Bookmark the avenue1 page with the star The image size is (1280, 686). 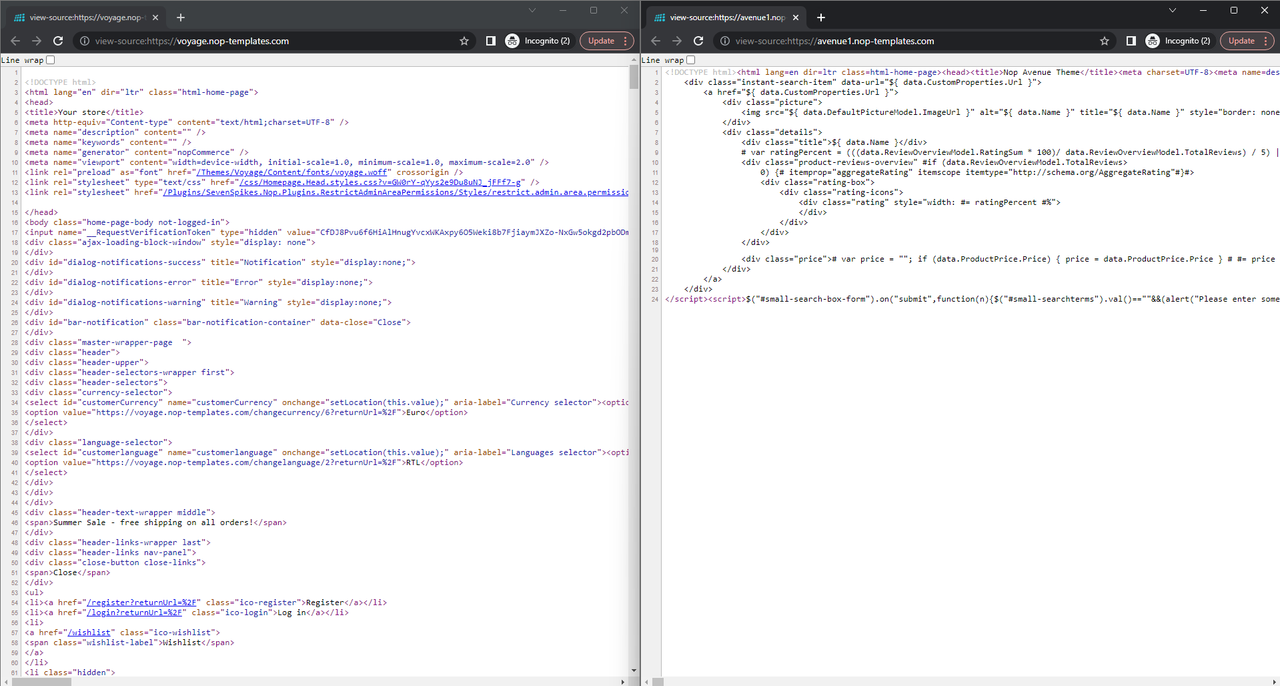coord(1105,41)
